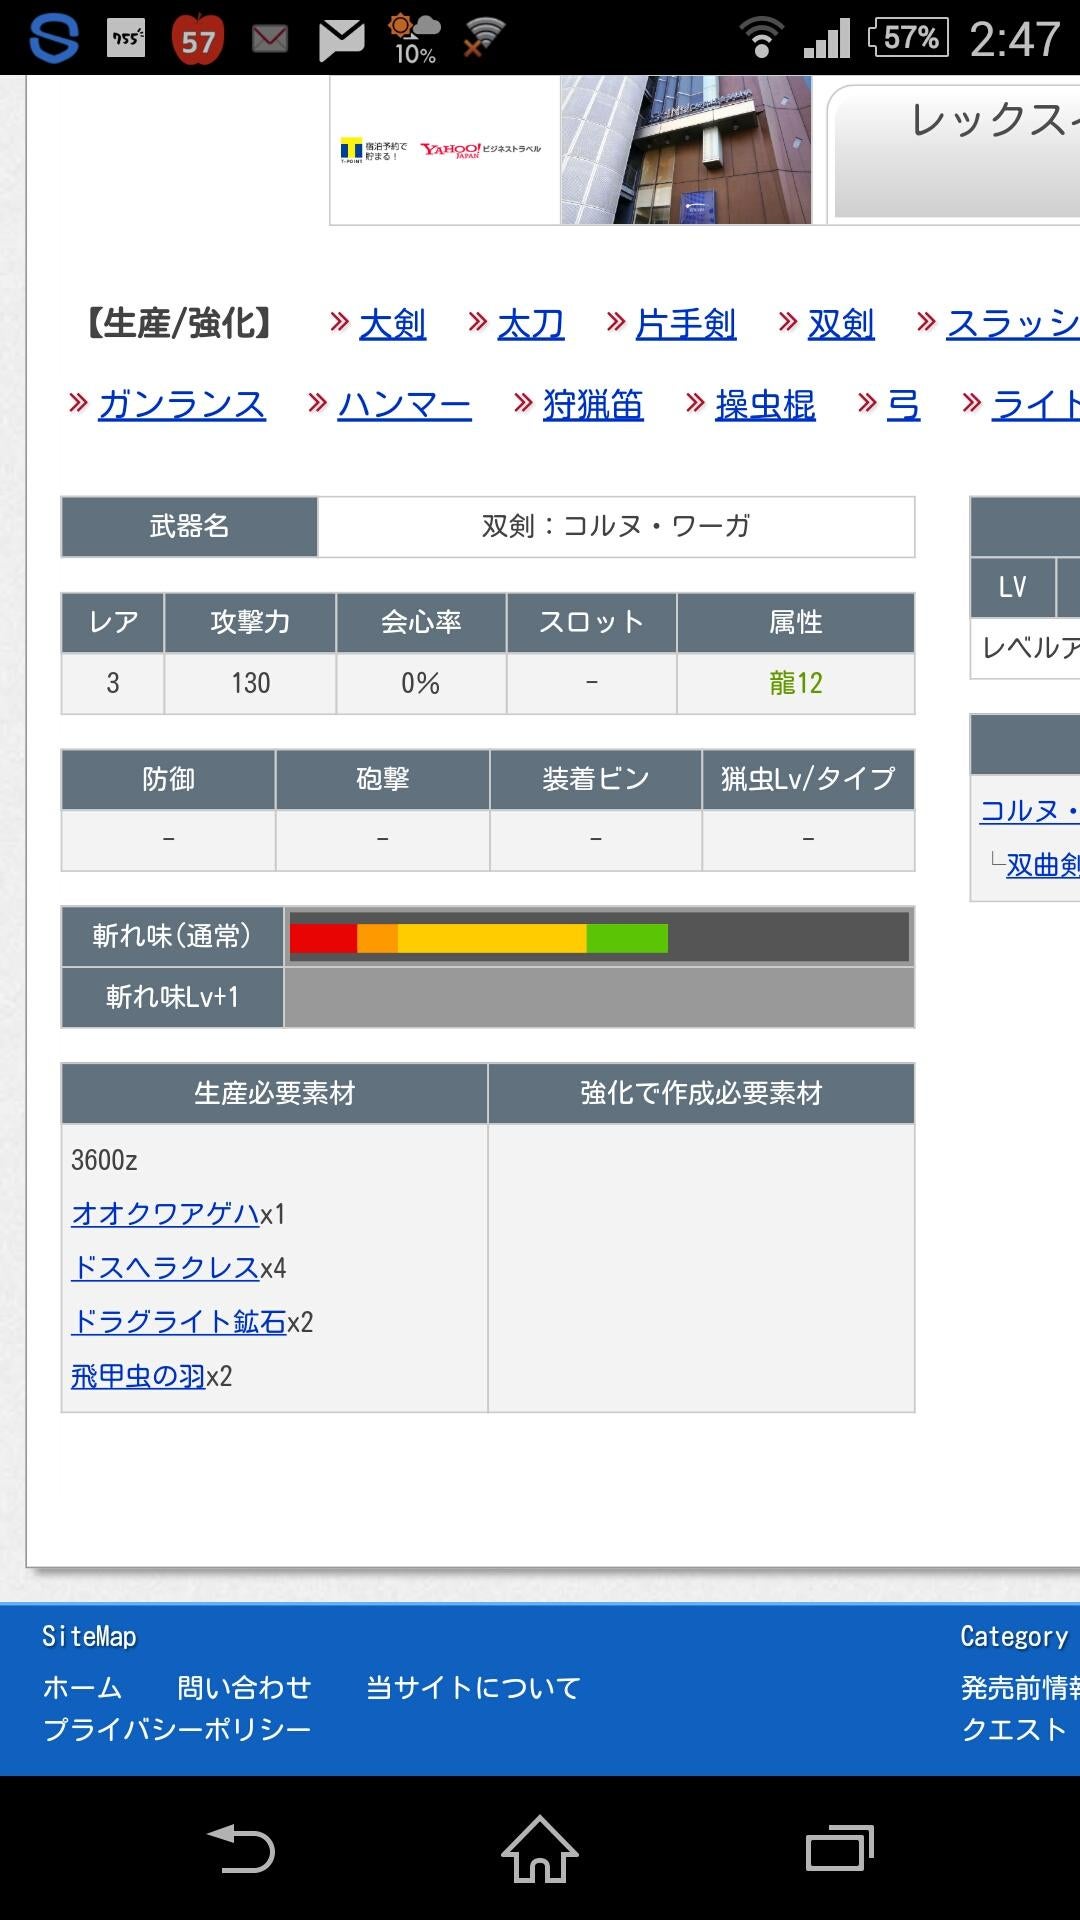Select the yellow segment of the sharpness bar
Viewport: 1080px width, 1920px height.
click(x=492, y=938)
